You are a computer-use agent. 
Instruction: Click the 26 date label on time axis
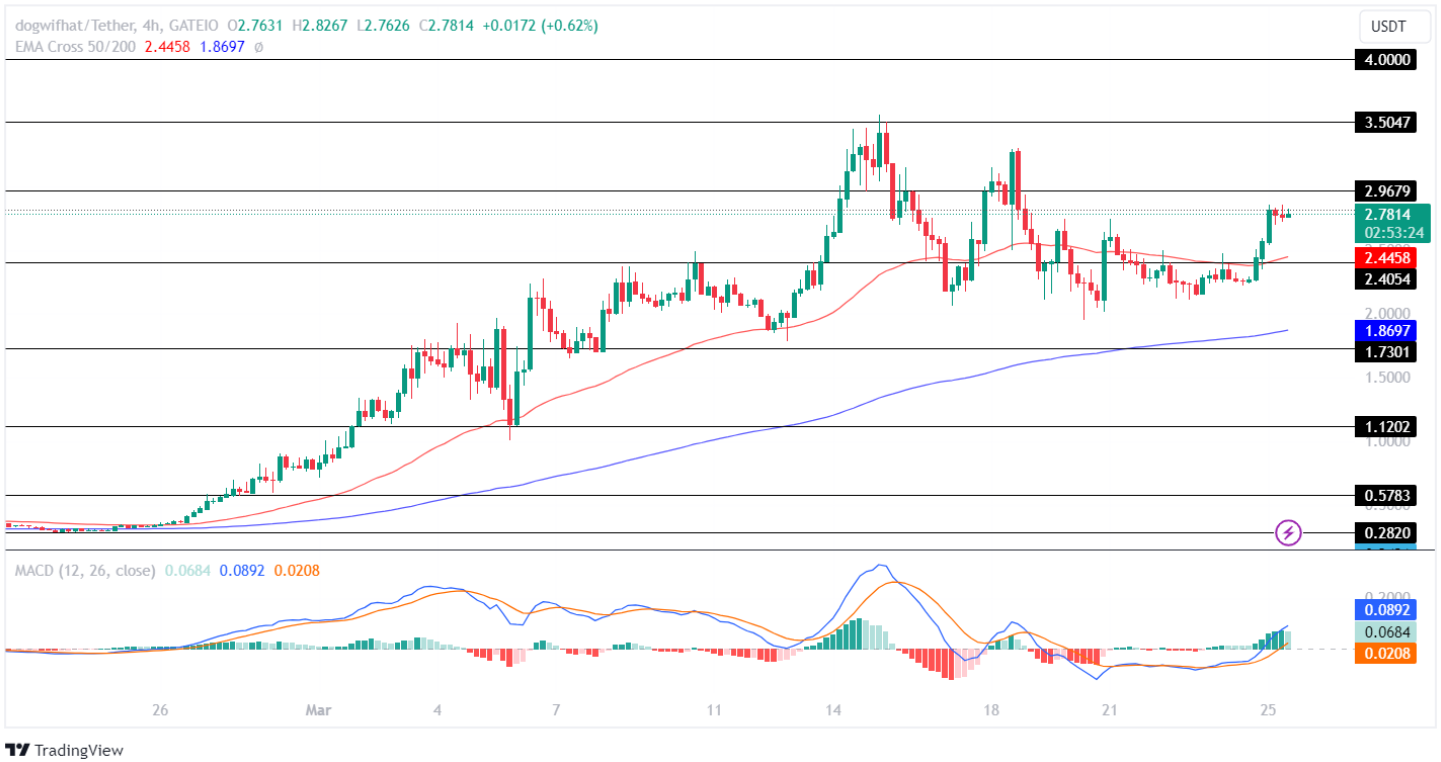(x=160, y=710)
